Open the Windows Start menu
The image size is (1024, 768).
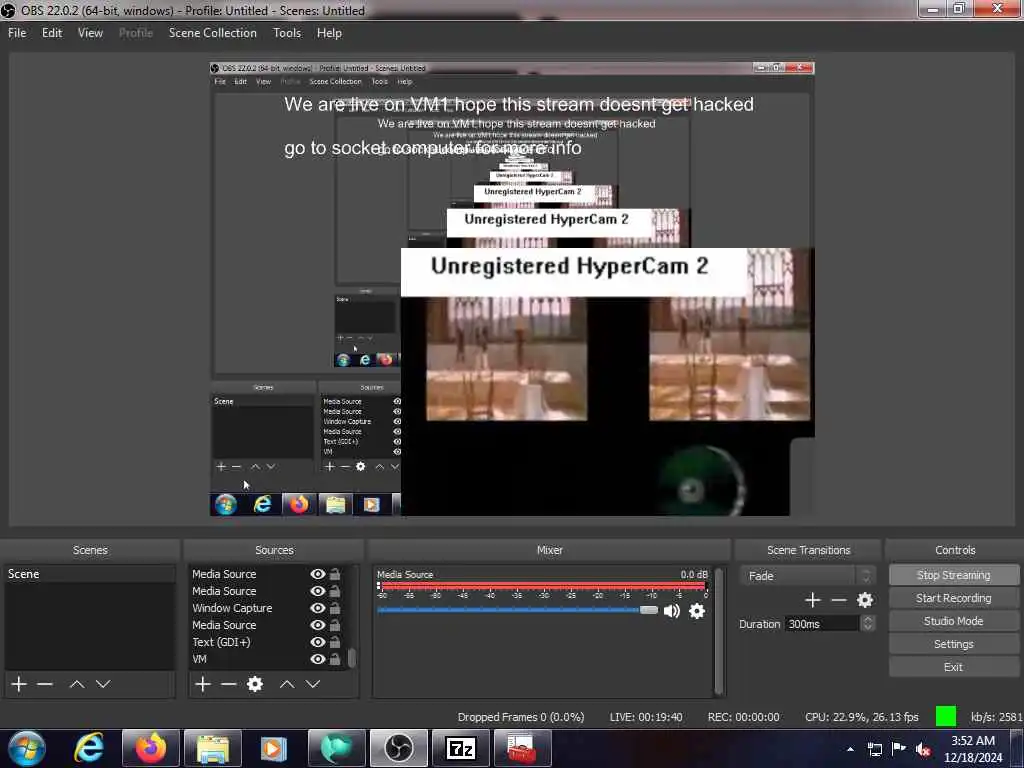point(27,748)
